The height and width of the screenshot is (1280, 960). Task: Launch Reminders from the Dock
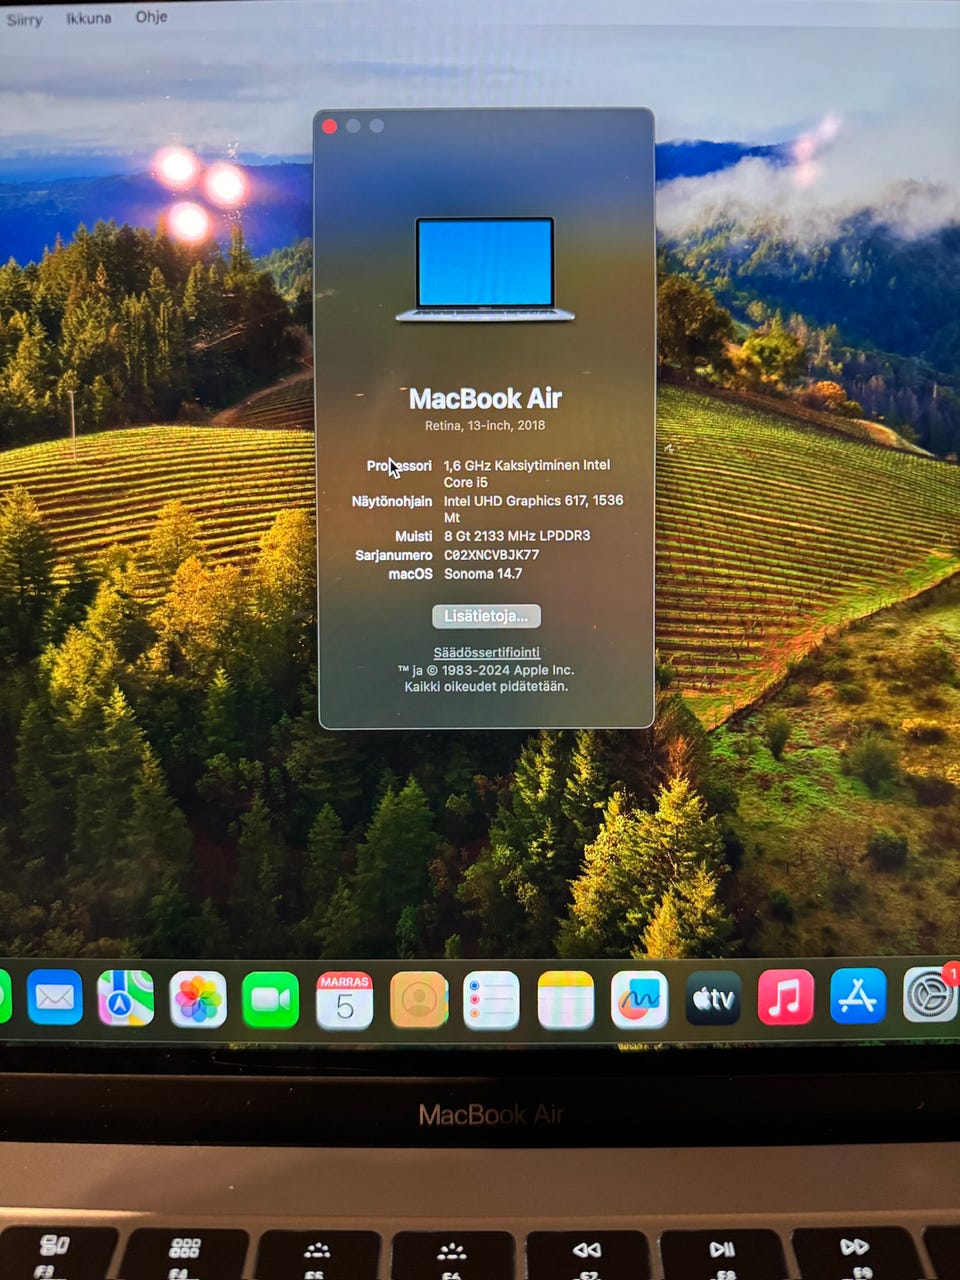[491, 1000]
